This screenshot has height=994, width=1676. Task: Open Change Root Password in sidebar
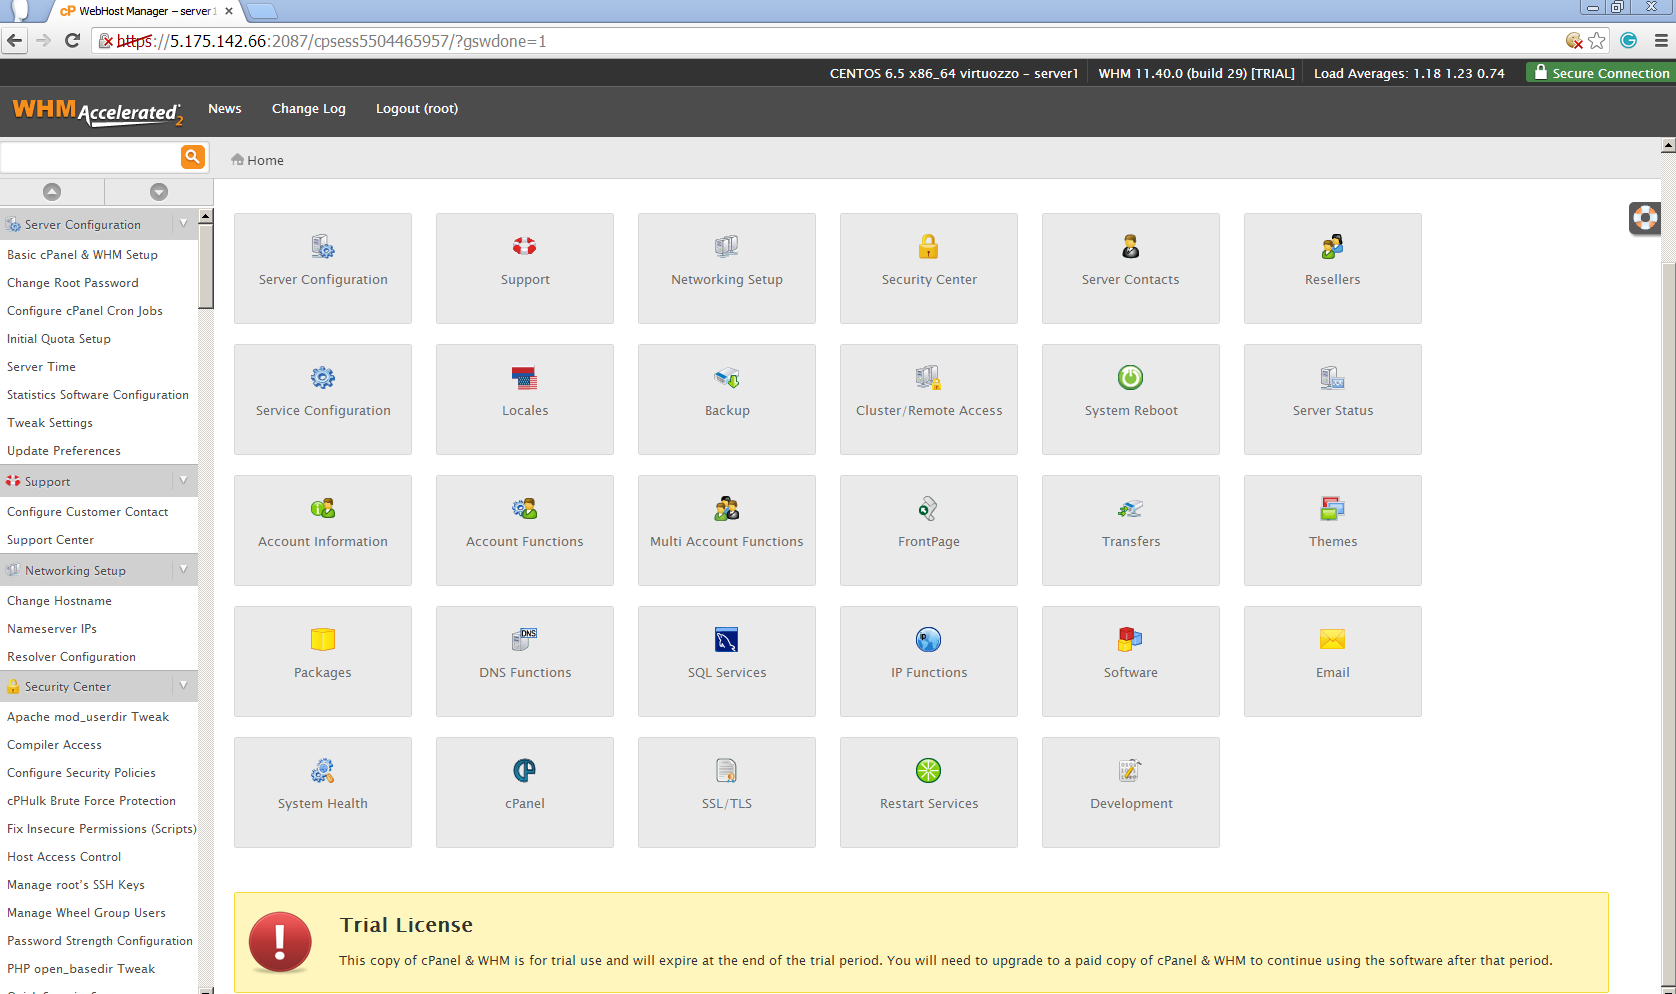73,283
